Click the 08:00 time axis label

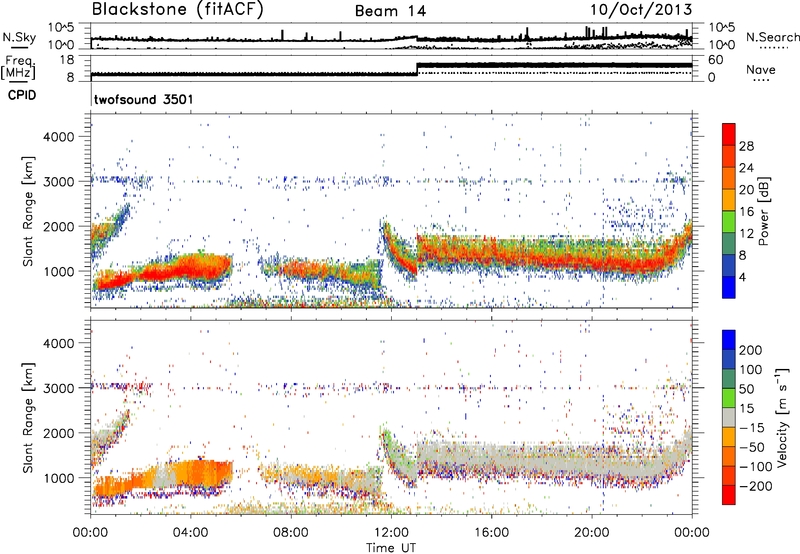point(291,533)
